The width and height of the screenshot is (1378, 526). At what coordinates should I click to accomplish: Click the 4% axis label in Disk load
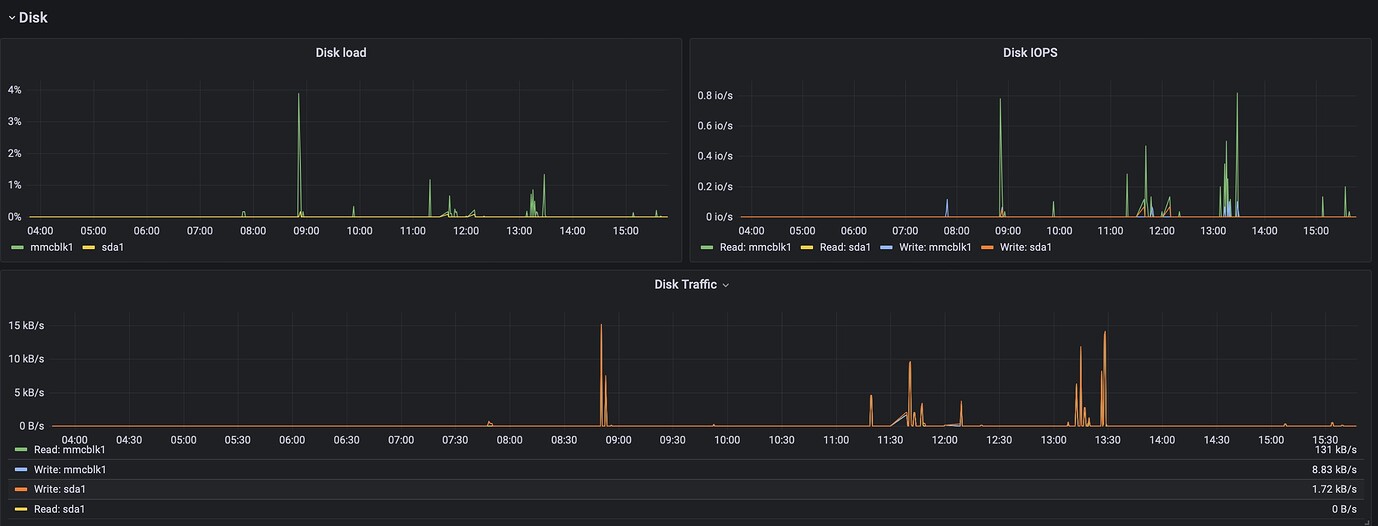[x=15, y=90]
